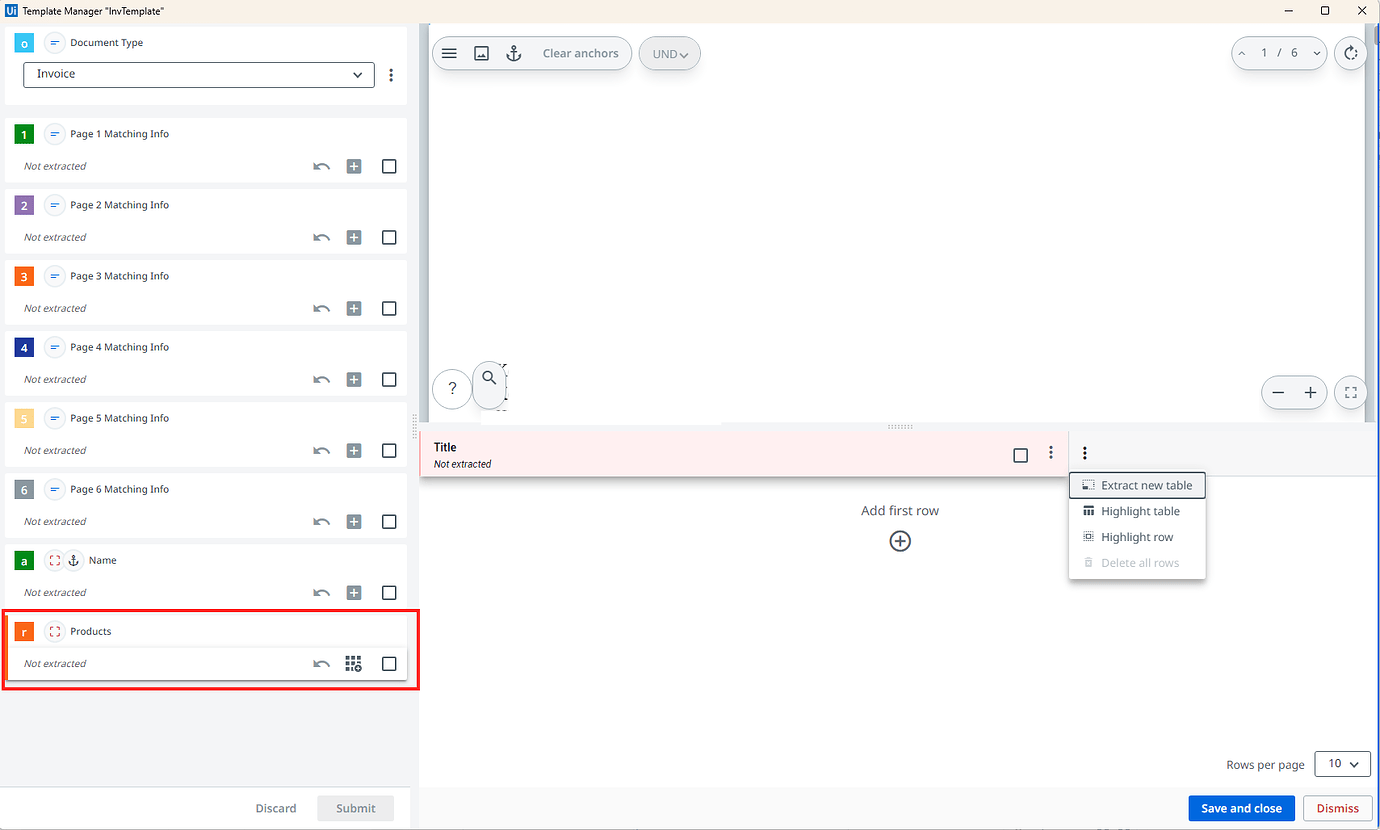Screen dimensions: 1380x830
Task: Select Extract new table from the menu
Action: 1137,485
